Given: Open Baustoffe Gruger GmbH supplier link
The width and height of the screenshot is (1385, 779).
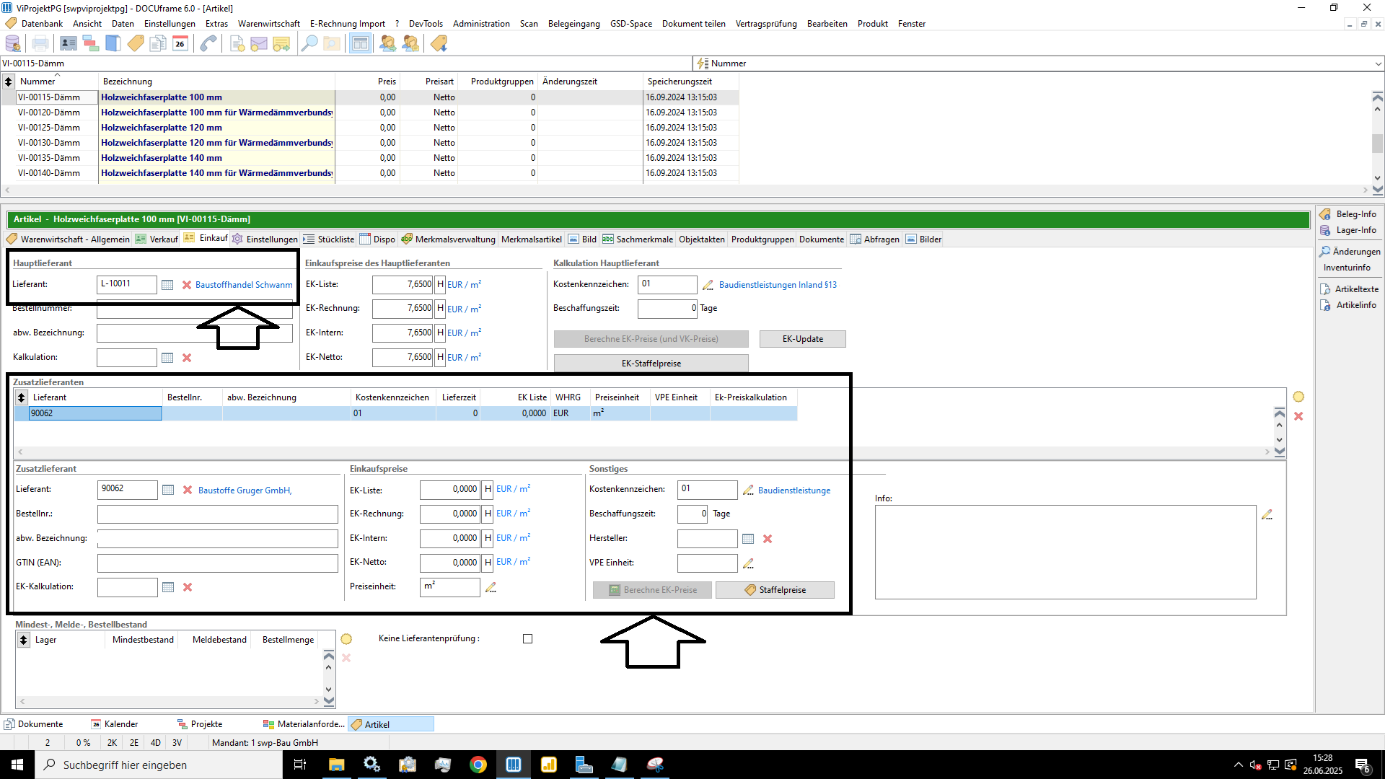Looking at the screenshot, I should (245, 490).
